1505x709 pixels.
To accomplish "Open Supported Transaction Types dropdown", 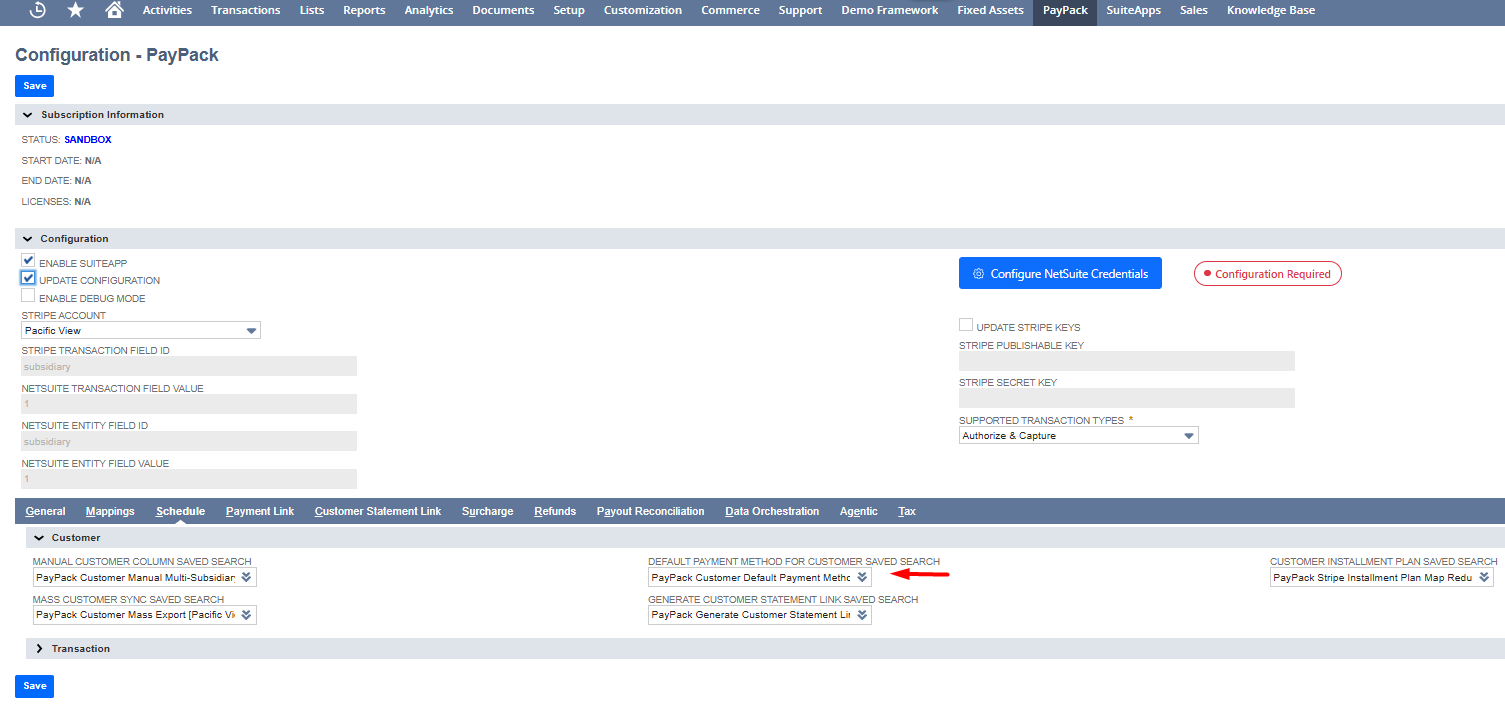I will point(1079,435).
